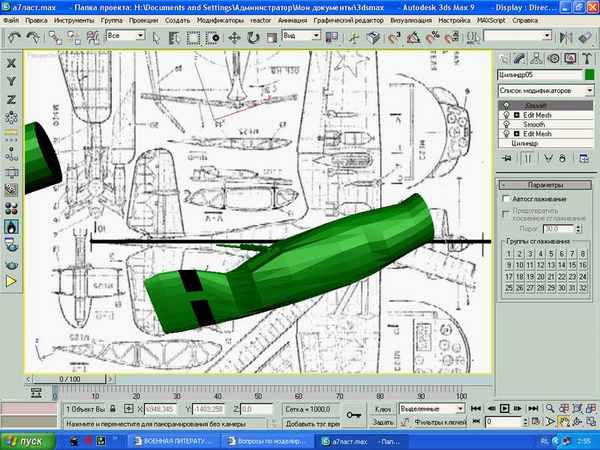Go to end frame button

click(x=533, y=409)
